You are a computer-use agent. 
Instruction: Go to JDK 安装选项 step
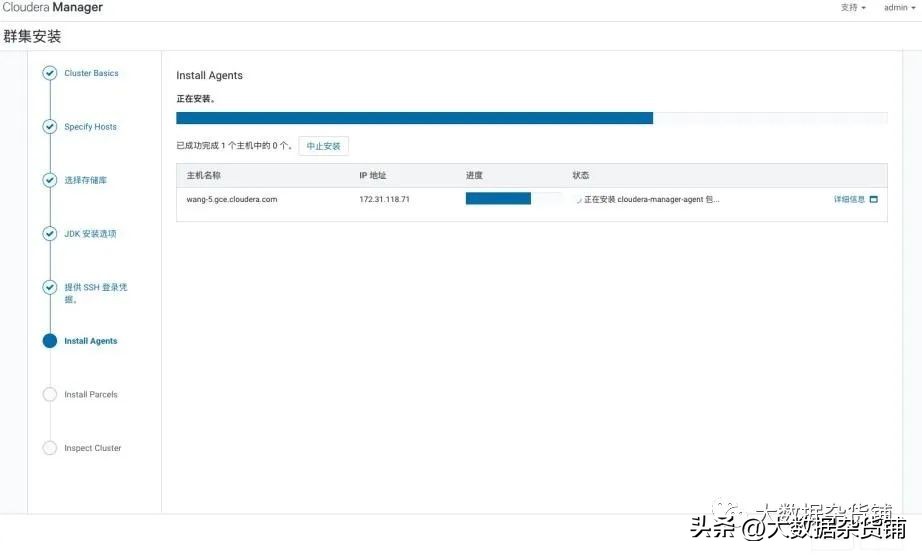(x=91, y=233)
